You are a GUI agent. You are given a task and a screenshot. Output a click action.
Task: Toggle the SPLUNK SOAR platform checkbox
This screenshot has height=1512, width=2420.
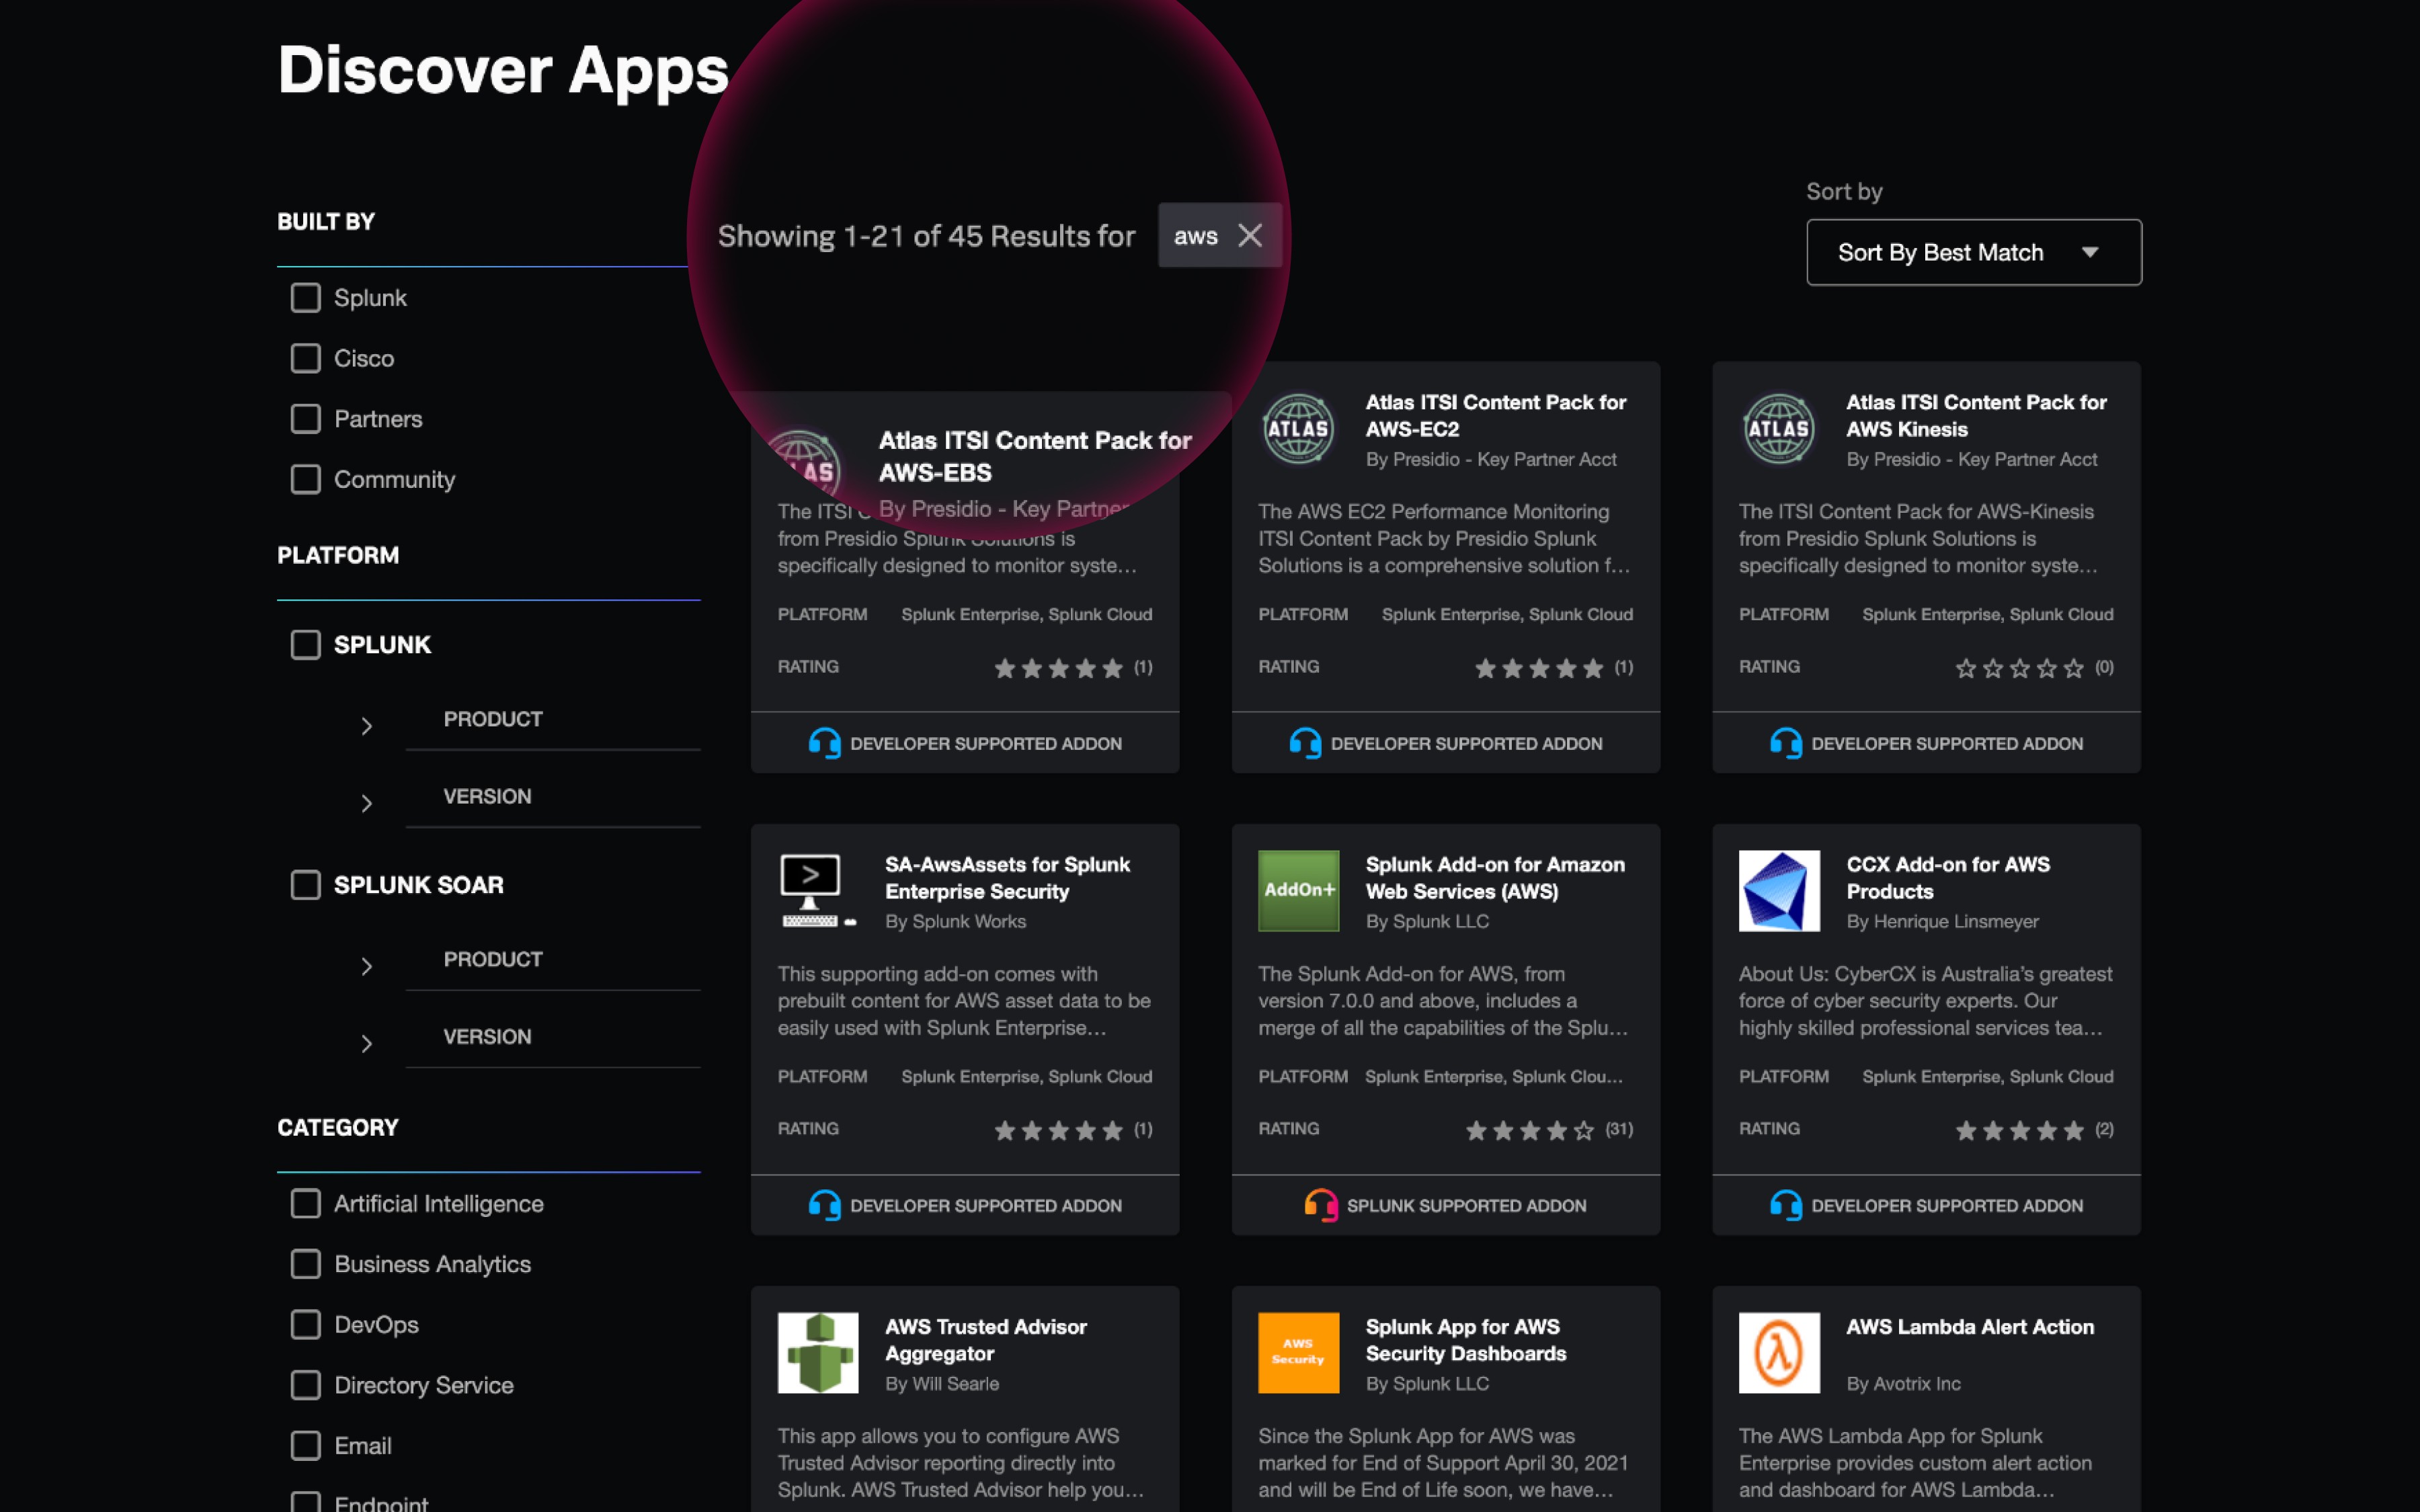[x=305, y=885]
